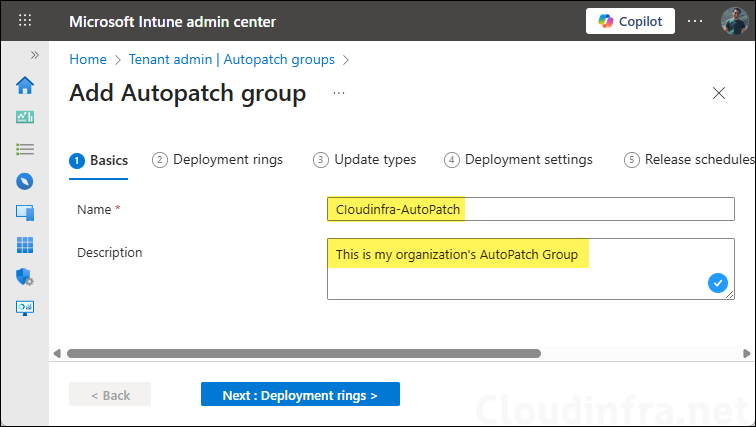Screen dimensions: 756x427
Task: Click Next : Deployment rings button
Action: point(300,395)
